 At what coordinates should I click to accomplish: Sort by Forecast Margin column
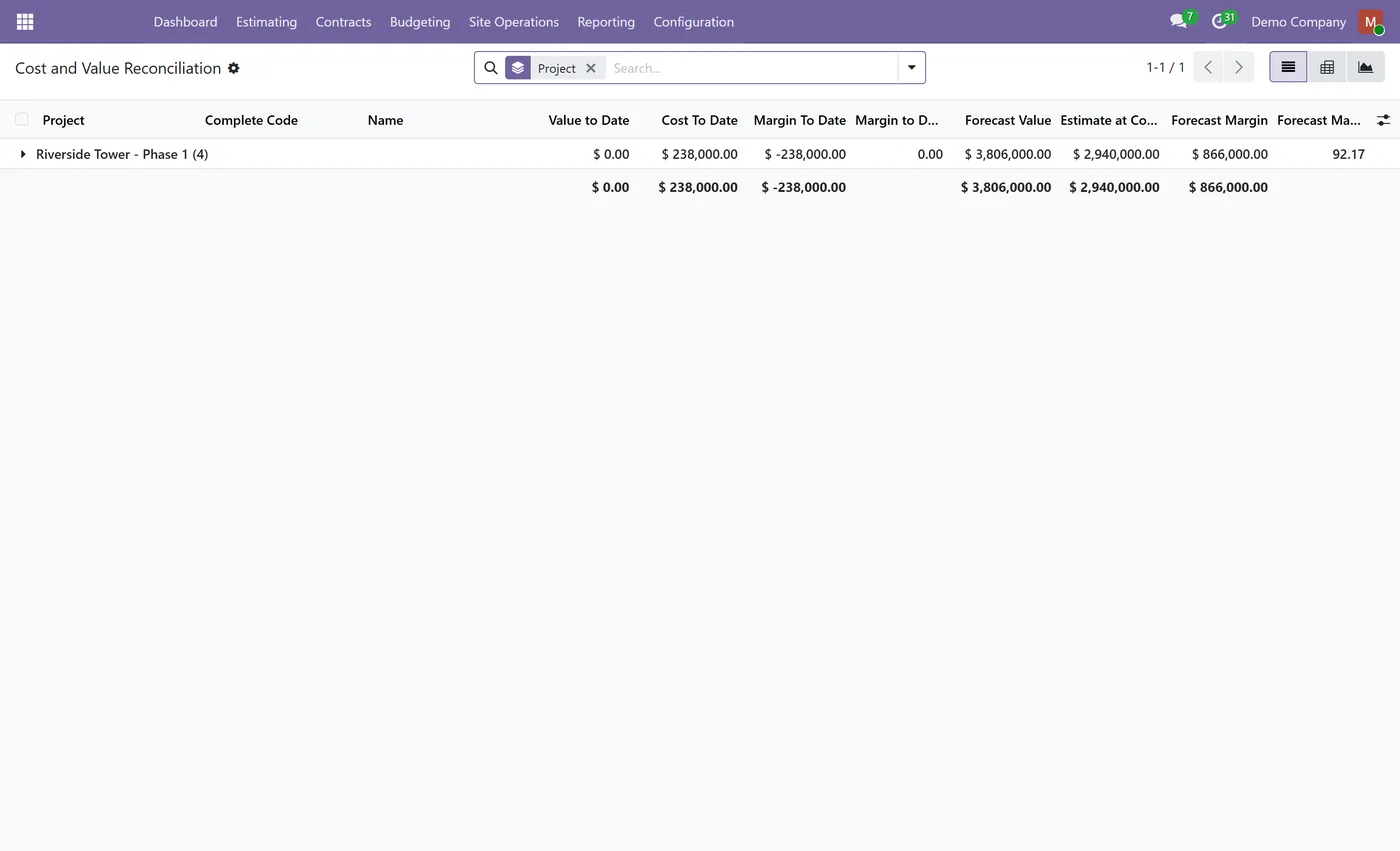coord(1219,120)
